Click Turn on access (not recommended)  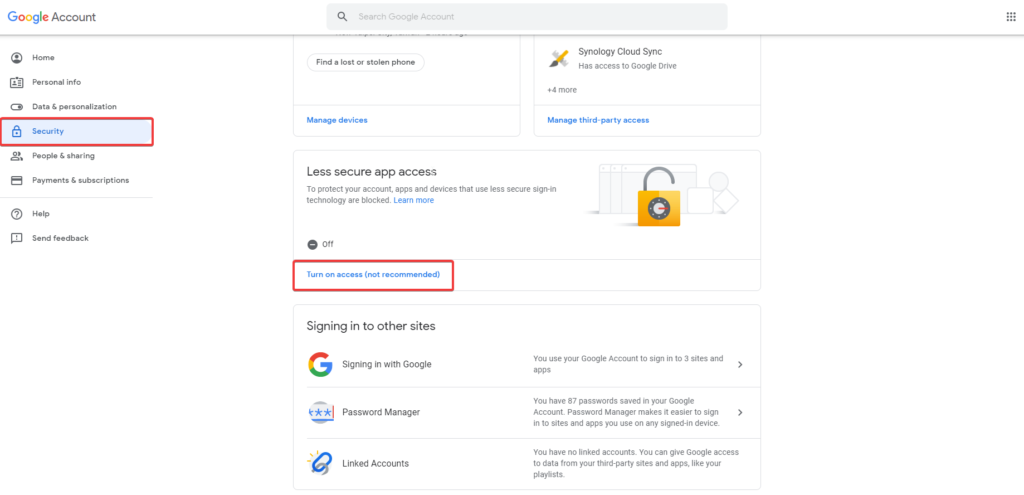pyautogui.click(x=373, y=274)
